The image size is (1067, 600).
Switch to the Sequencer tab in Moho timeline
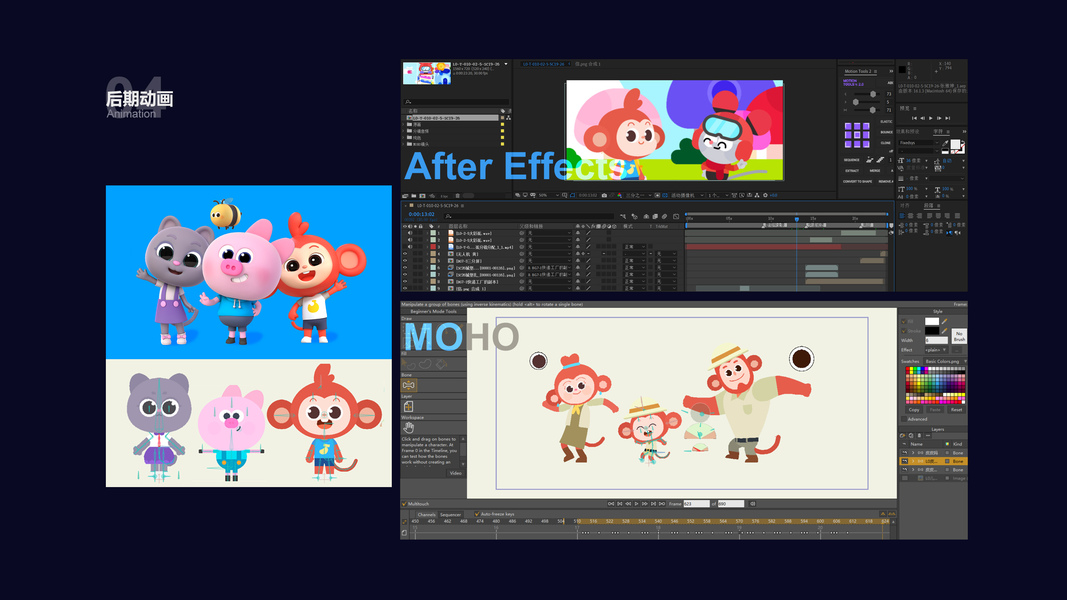[x=450, y=514]
